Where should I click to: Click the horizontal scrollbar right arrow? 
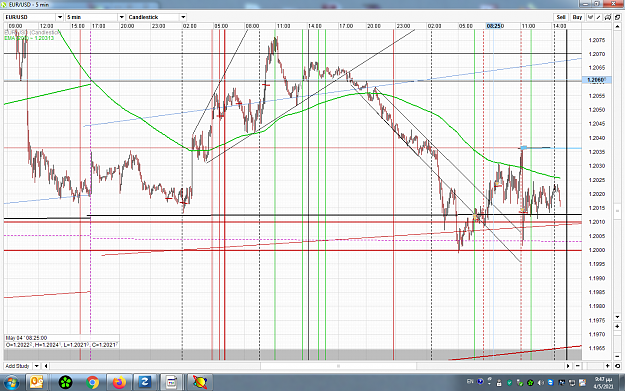(x=568, y=366)
